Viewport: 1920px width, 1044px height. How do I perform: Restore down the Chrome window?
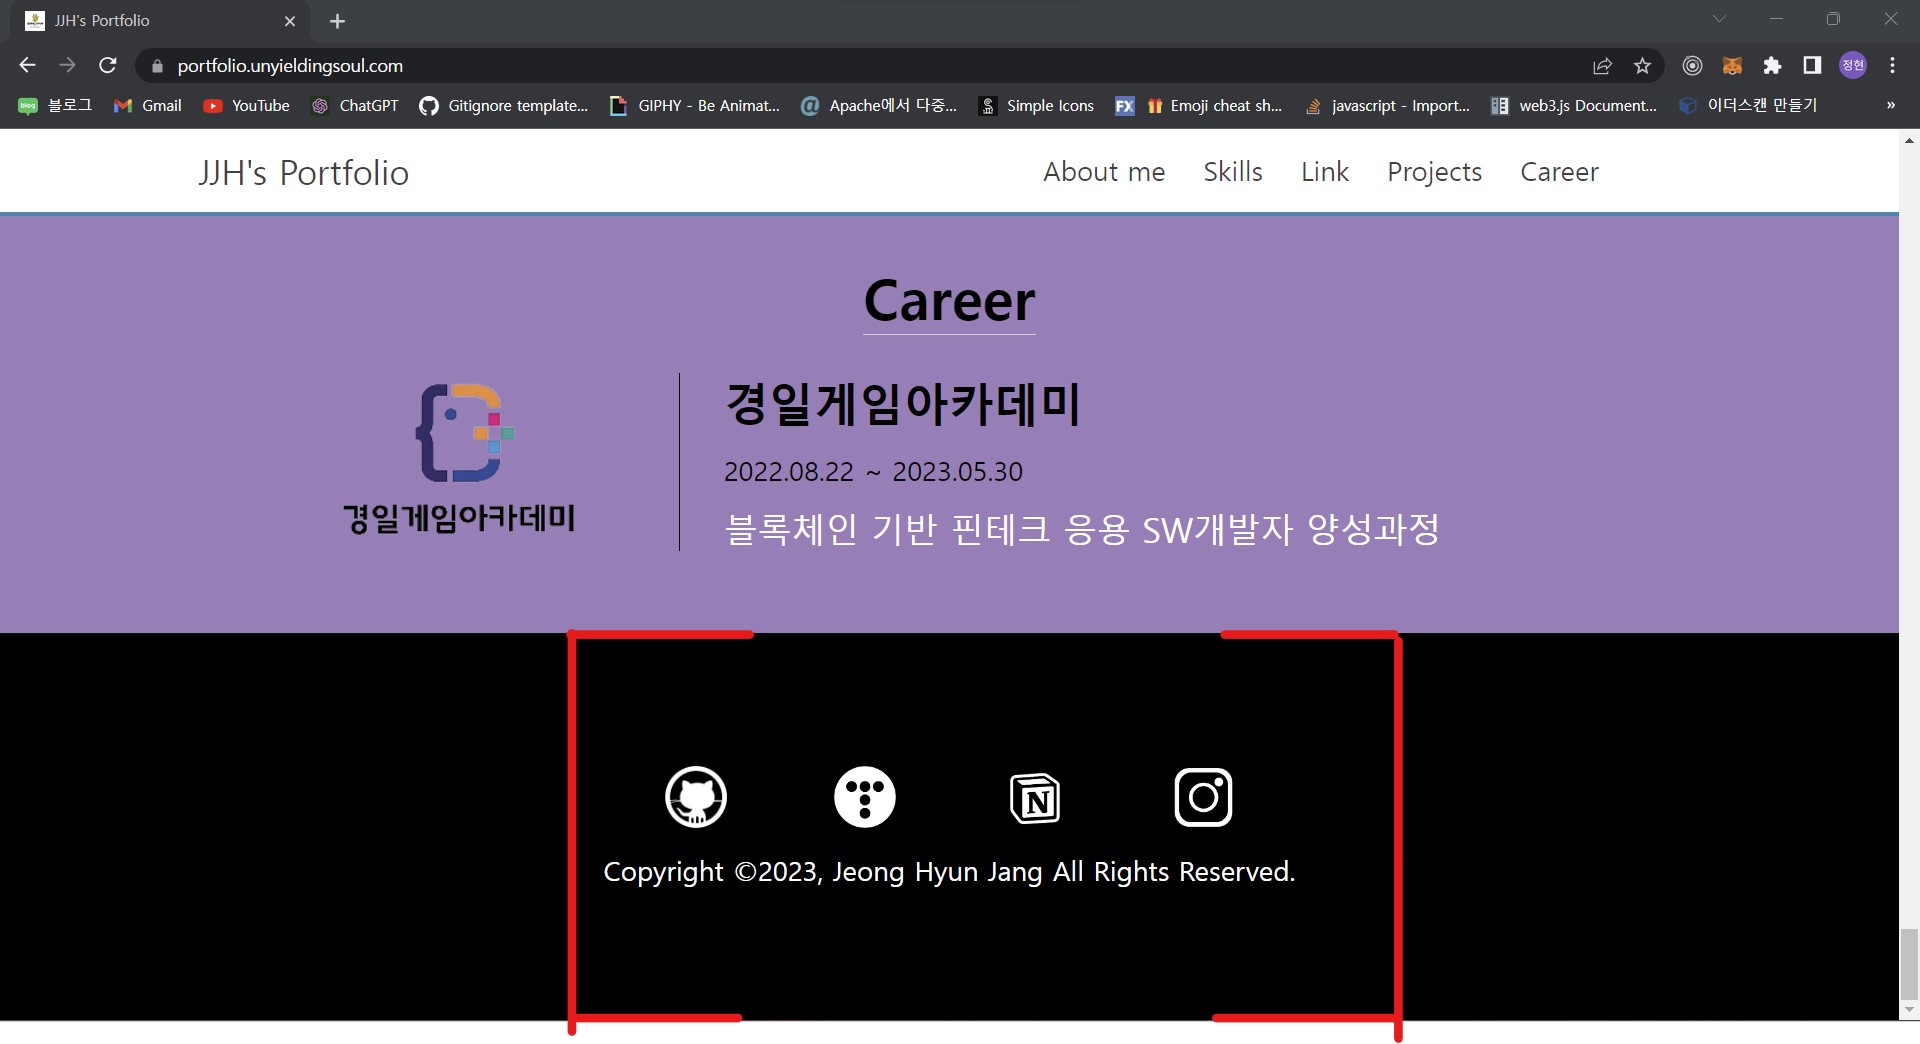coord(1833,19)
